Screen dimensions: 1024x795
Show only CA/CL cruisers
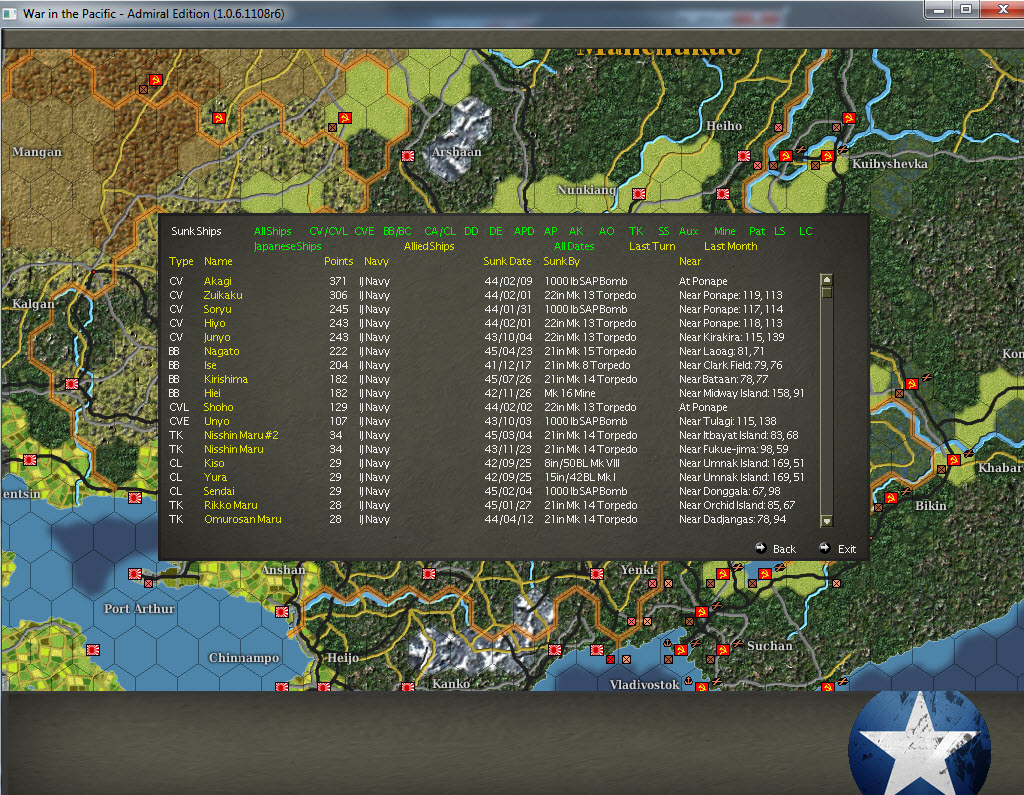click(440, 231)
